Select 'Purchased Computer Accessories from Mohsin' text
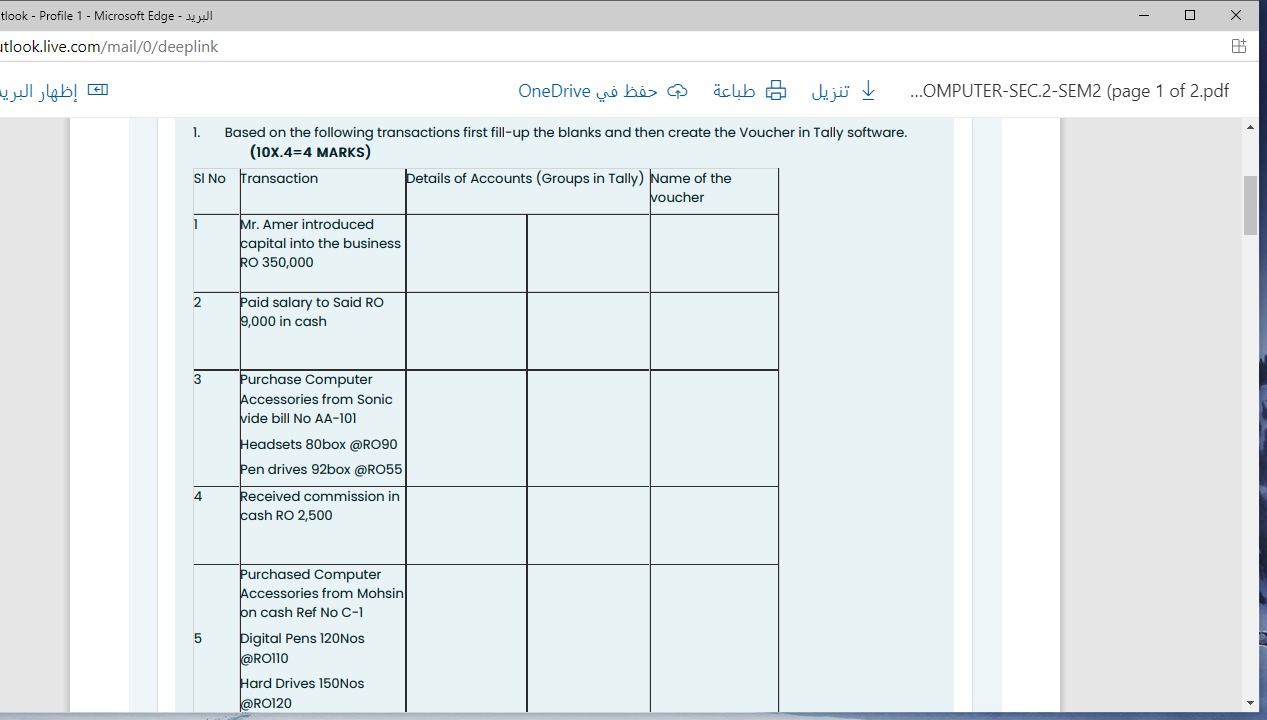 click(322, 593)
